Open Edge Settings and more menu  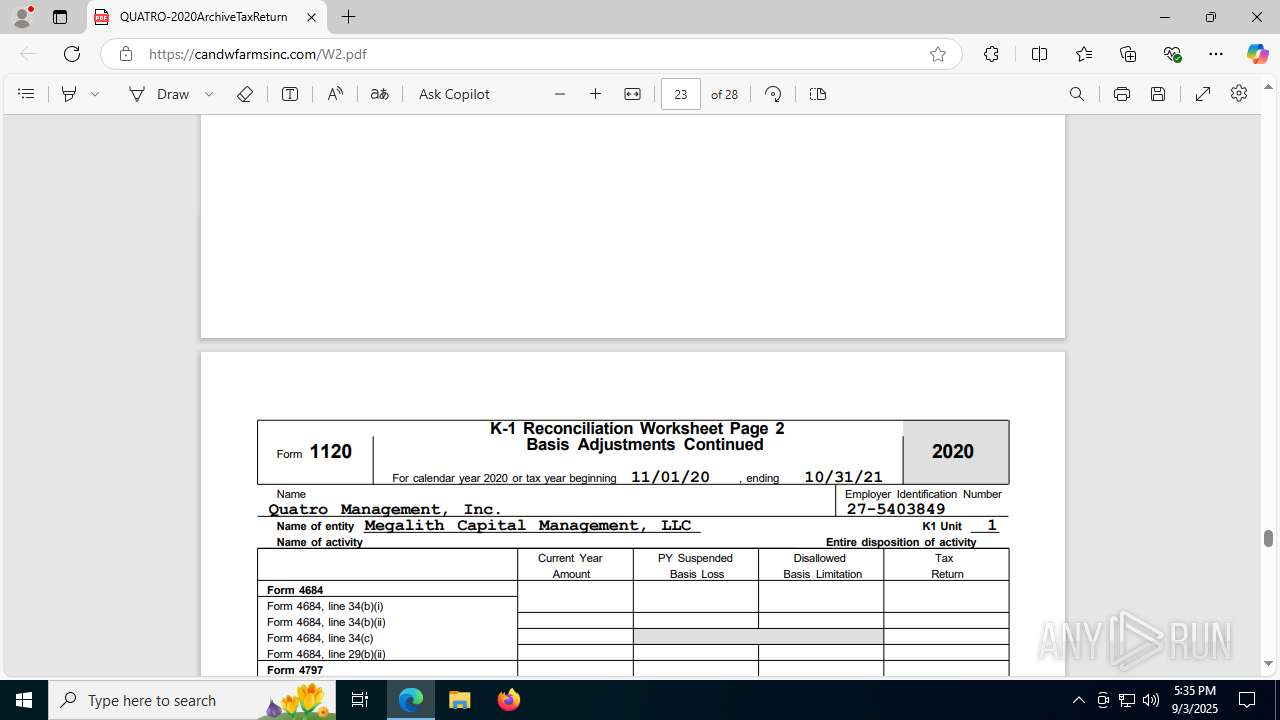(1216, 54)
